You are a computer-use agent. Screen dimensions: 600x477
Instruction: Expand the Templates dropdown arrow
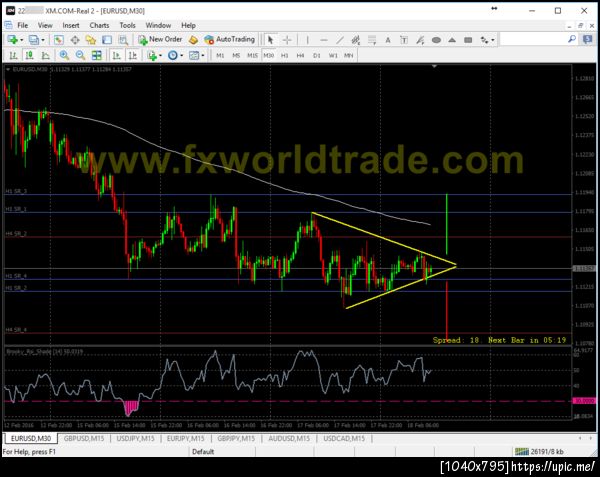pos(203,56)
